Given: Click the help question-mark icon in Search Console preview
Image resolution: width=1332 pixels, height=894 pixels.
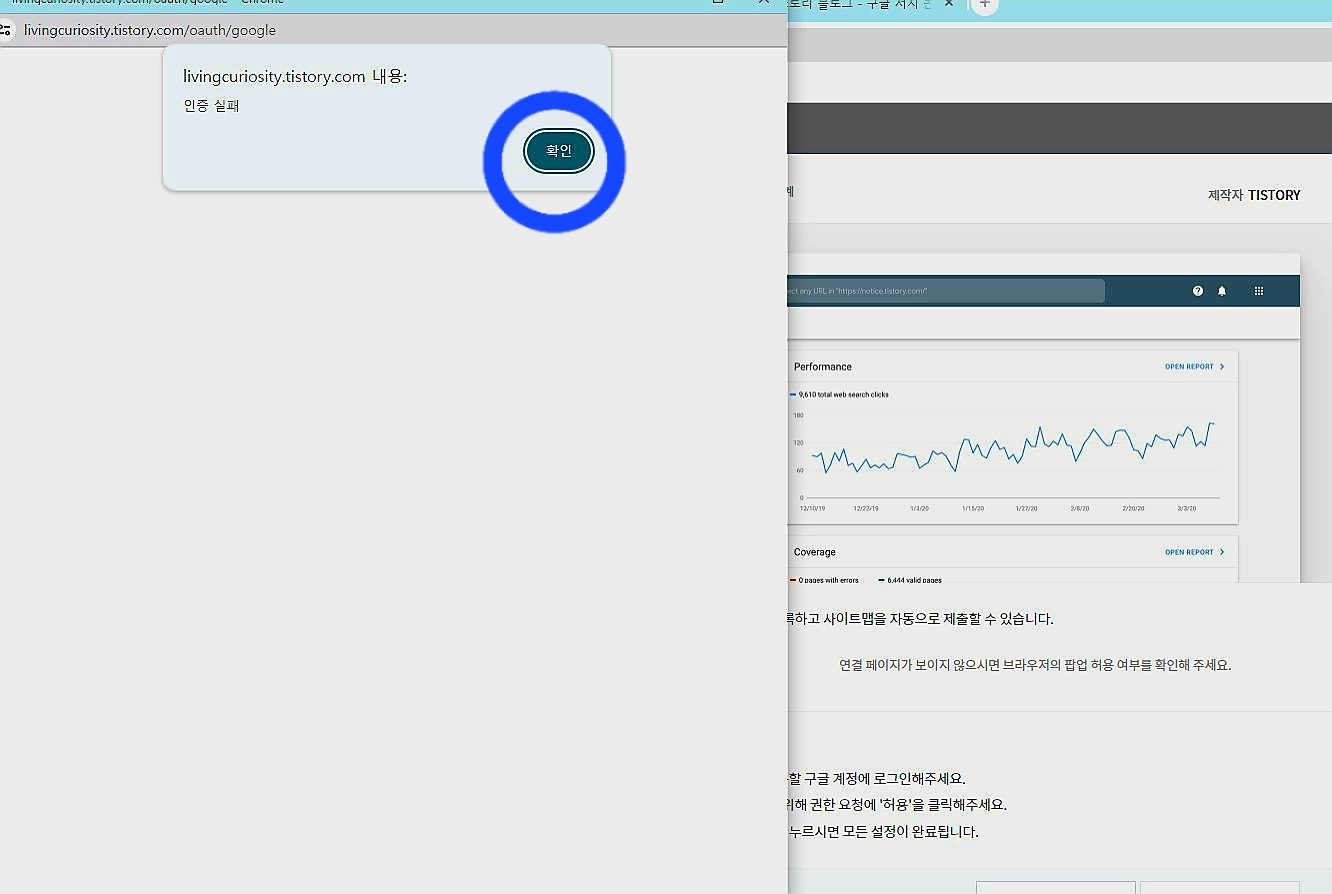Looking at the screenshot, I should [x=1198, y=291].
